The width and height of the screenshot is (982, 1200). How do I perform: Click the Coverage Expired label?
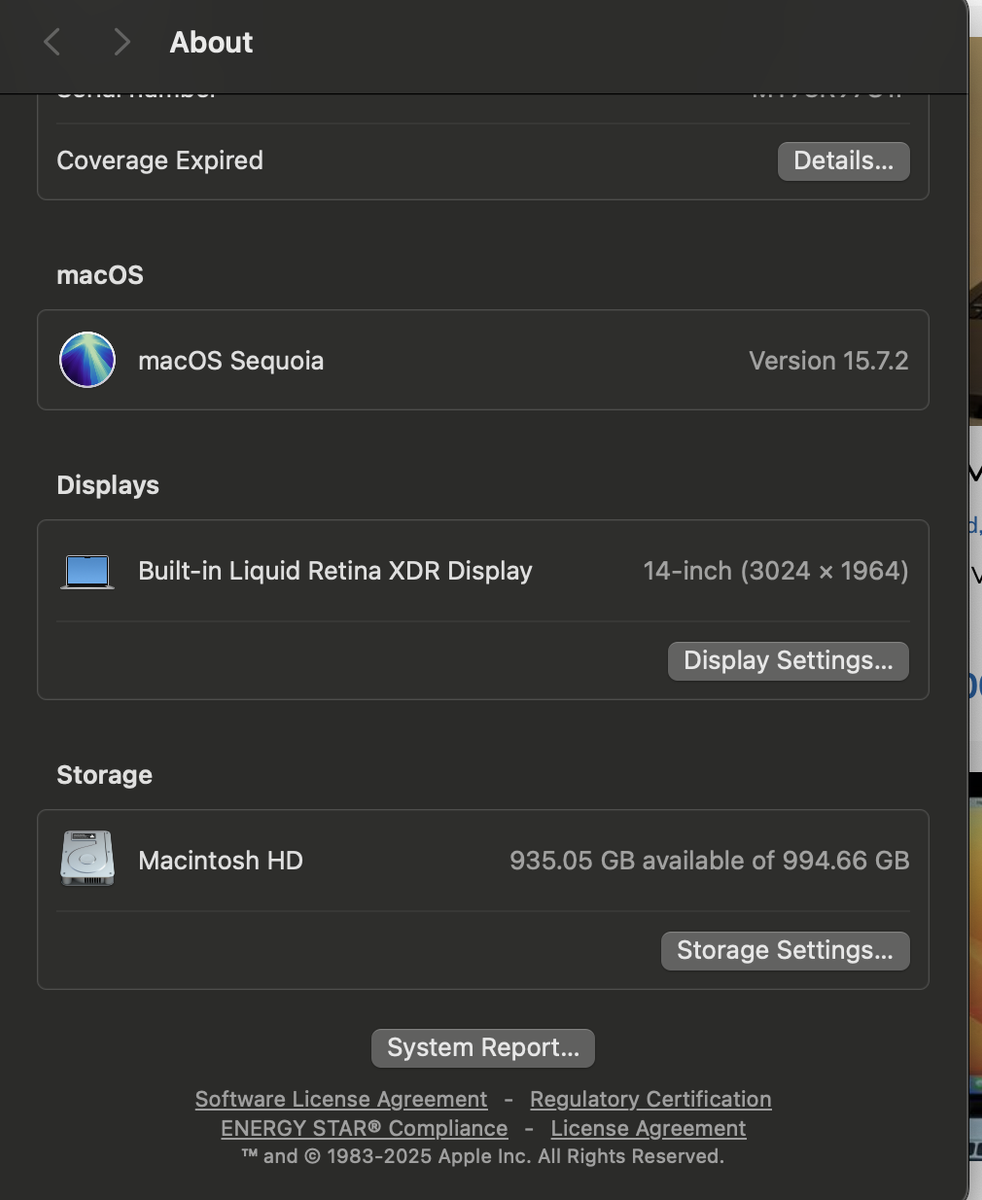[160, 161]
